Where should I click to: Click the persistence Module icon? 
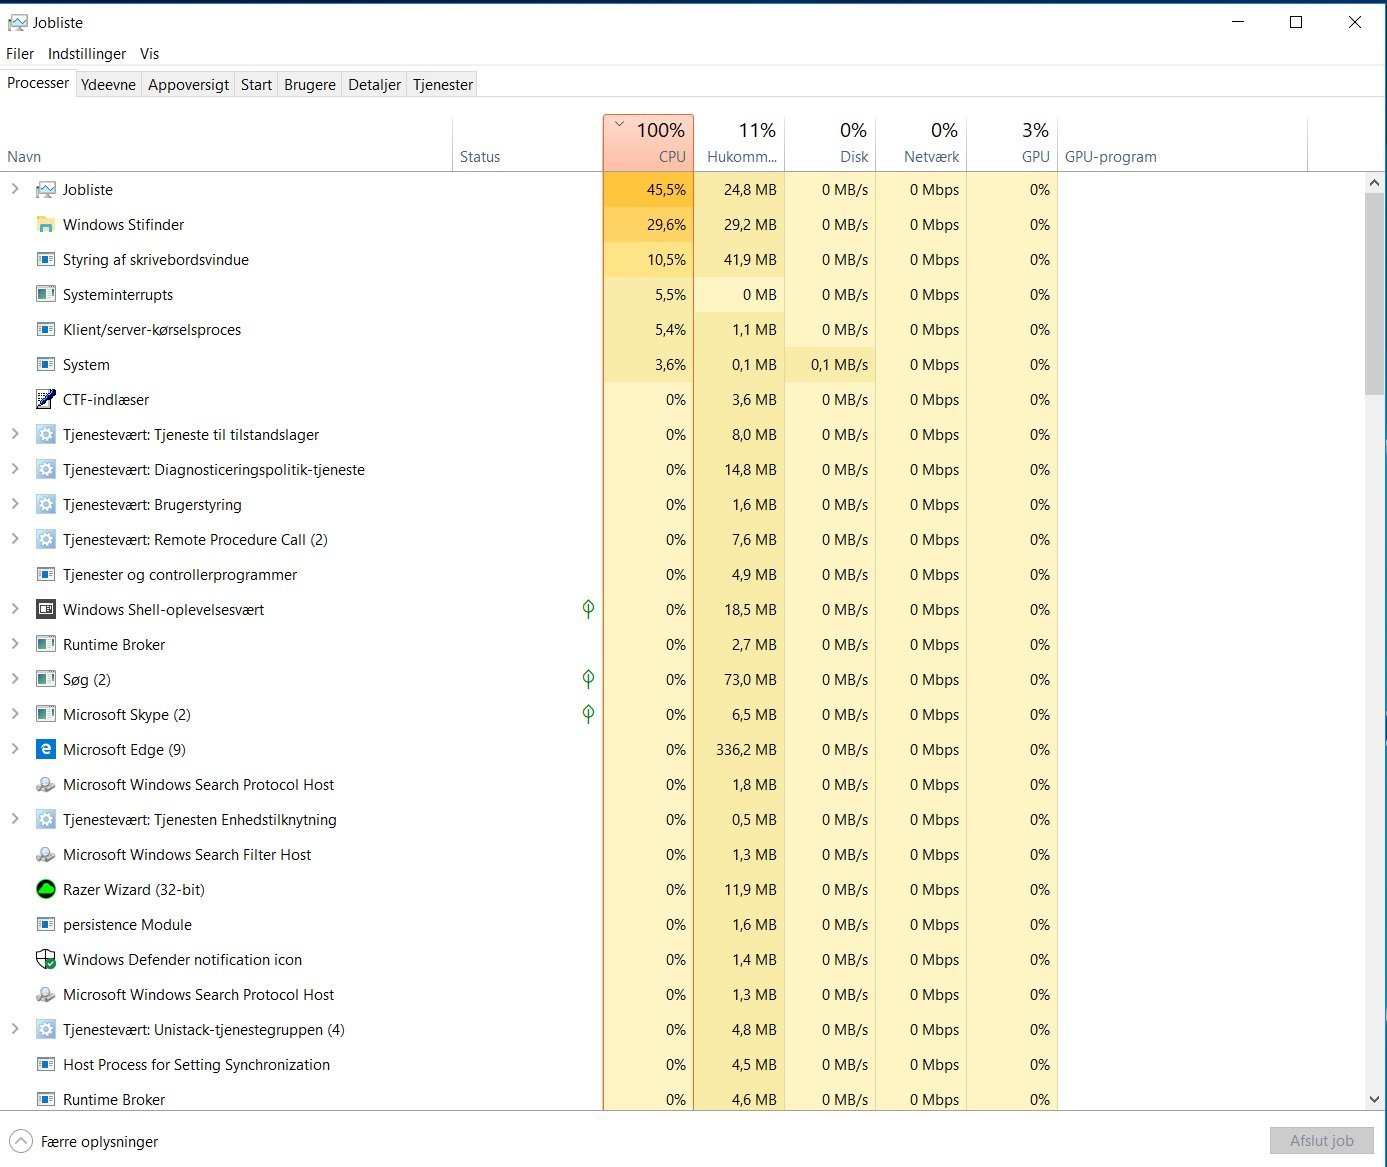pos(45,925)
